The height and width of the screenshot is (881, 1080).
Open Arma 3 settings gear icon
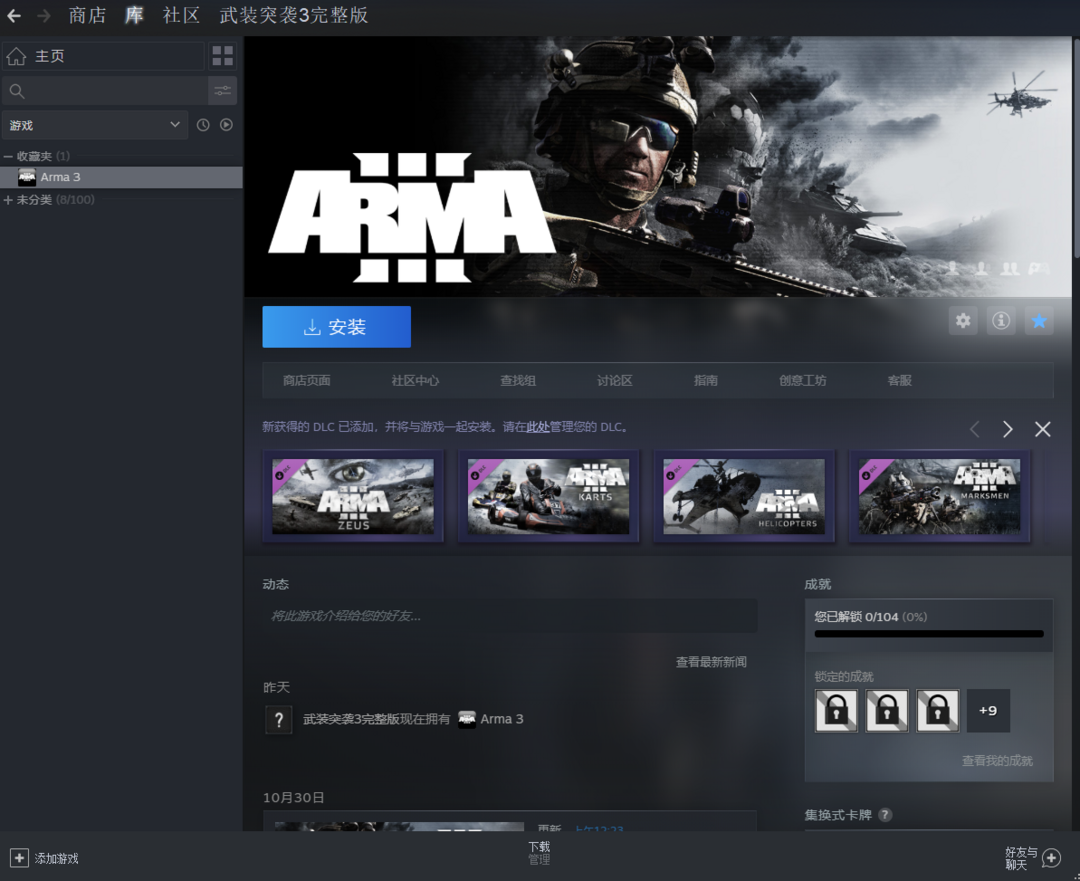click(x=963, y=321)
